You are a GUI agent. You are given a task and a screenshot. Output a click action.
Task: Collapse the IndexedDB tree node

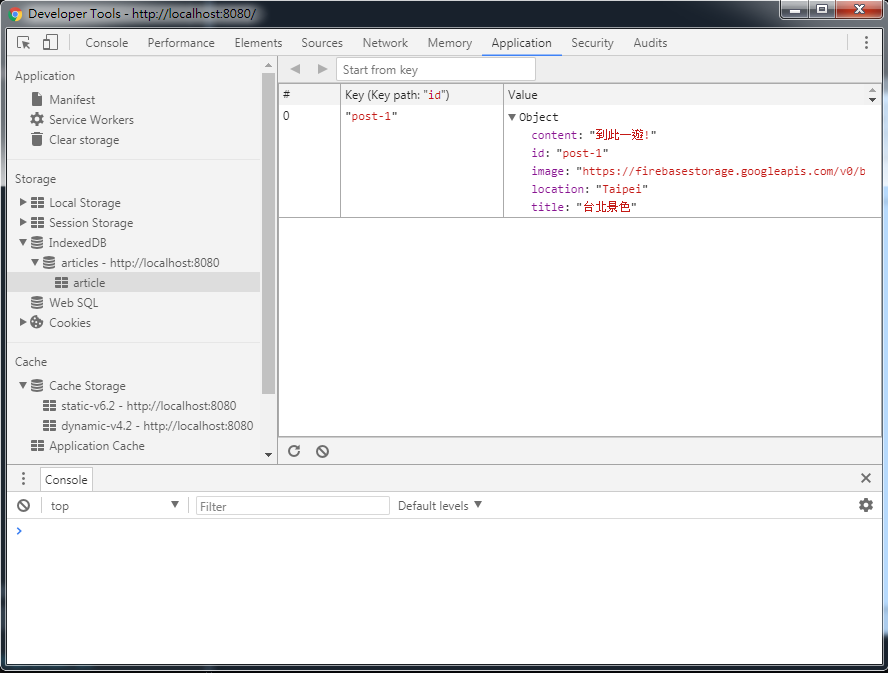click(x=23, y=242)
